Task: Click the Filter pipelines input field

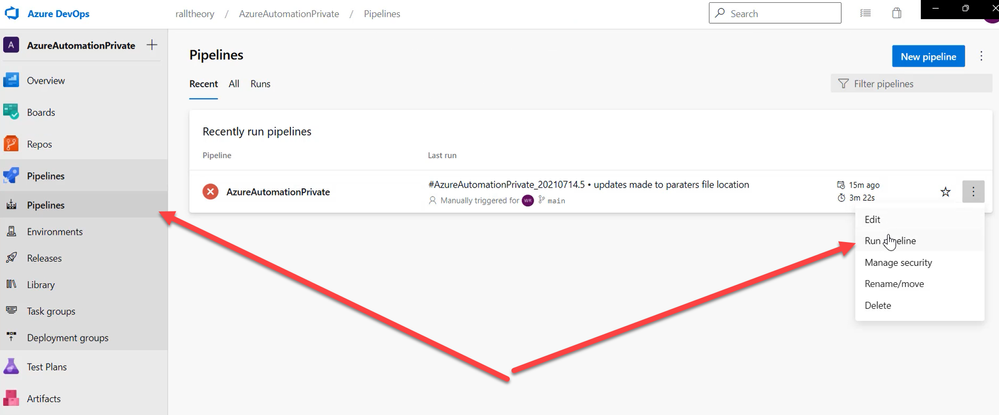Action: [x=911, y=84]
